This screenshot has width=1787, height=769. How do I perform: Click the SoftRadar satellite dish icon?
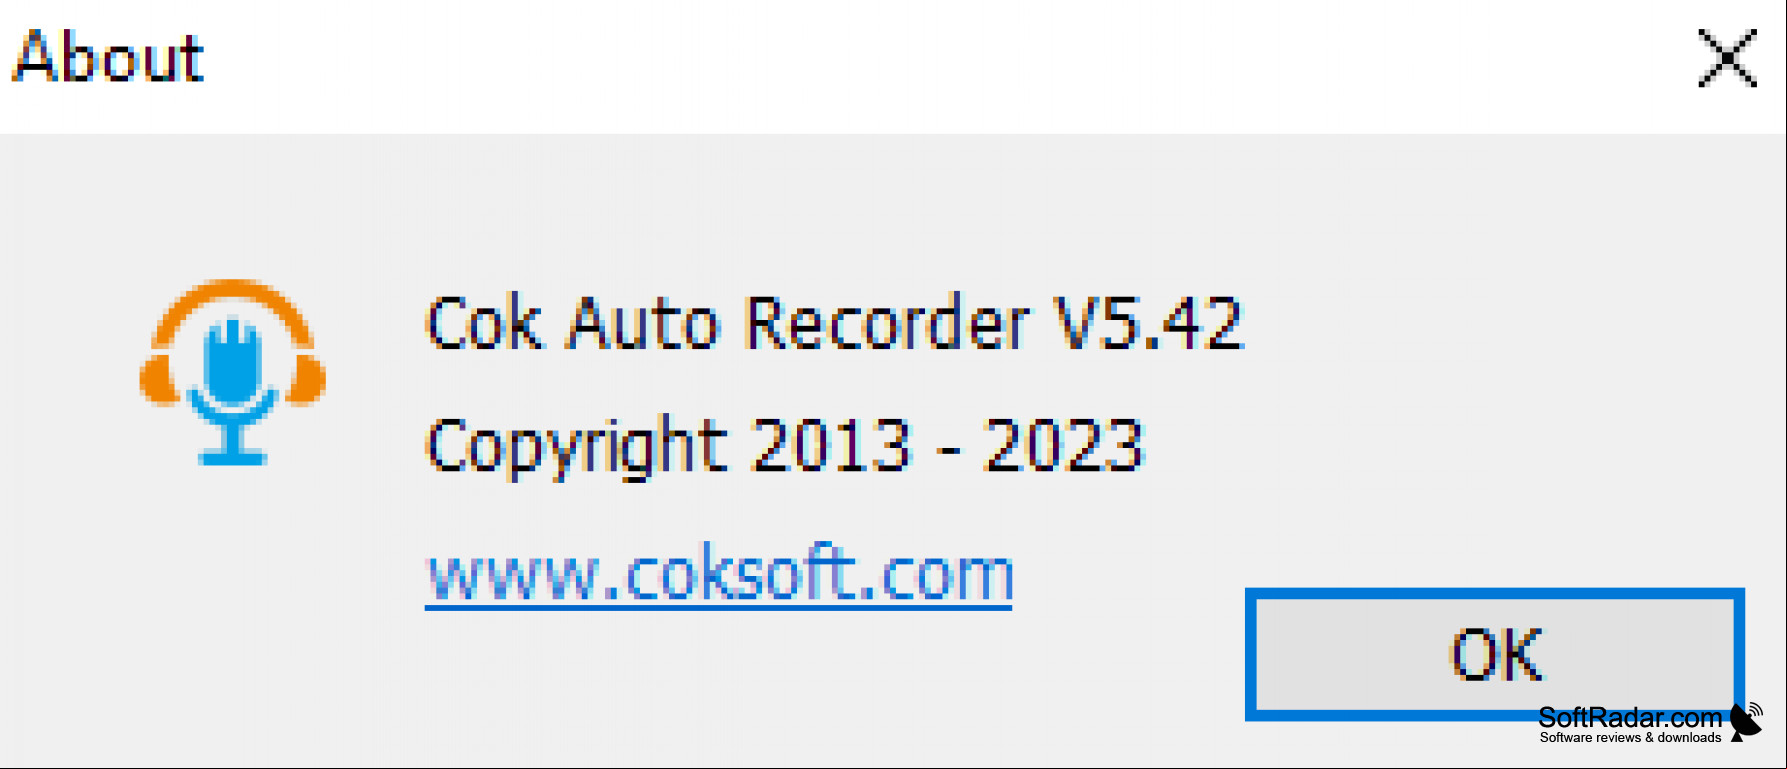point(1746,722)
